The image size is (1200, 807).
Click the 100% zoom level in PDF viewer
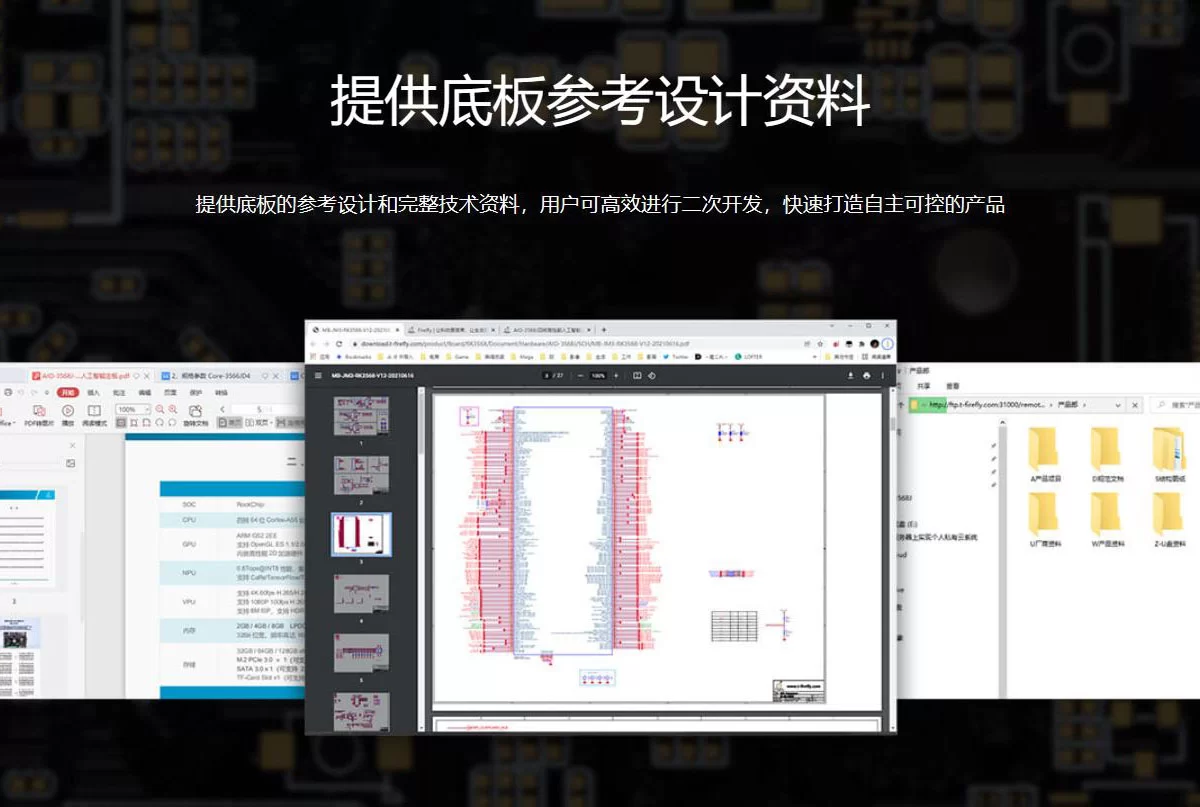click(598, 375)
